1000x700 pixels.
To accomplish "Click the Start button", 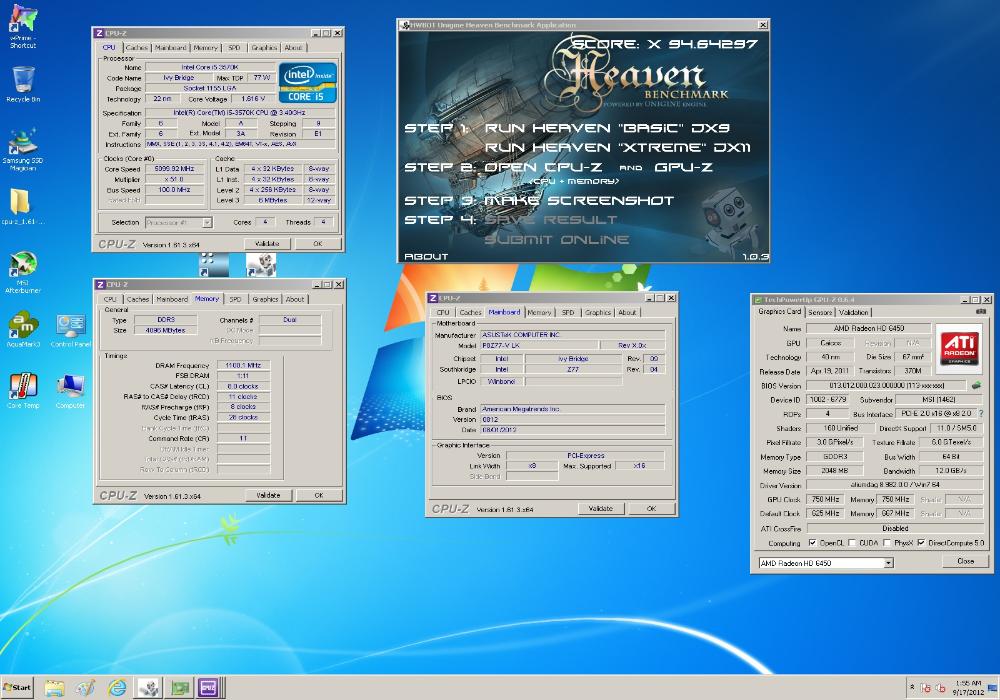I will tap(17, 687).
